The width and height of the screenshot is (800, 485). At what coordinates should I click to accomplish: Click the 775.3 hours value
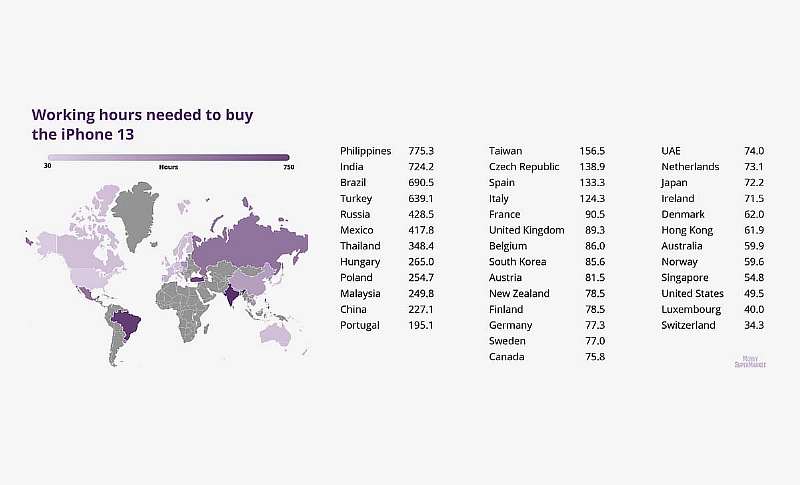pos(422,150)
